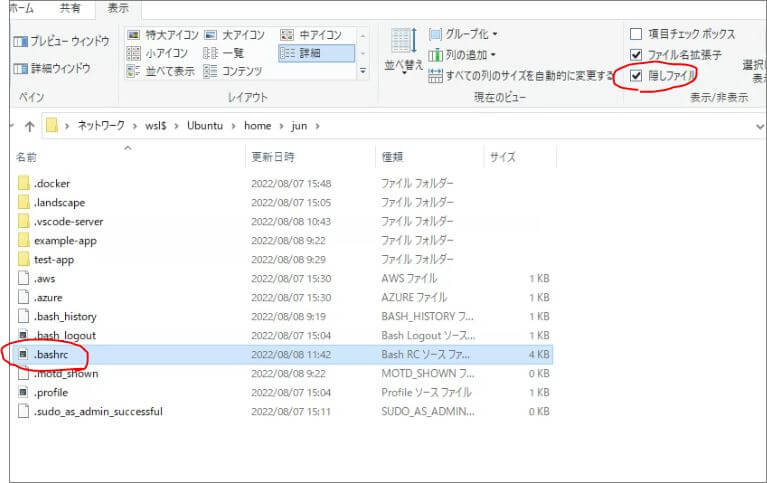Click the .profile file name
The width and height of the screenshot is (767, 483).
[x=51, y=392]
